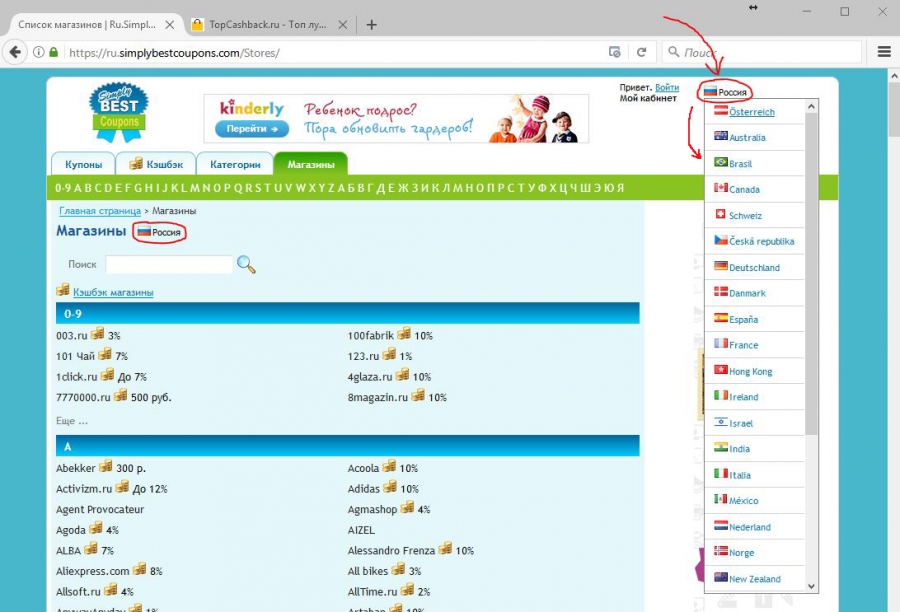Click the browser back arrow button
900x612 pixels.
click(x=15, y=52)
